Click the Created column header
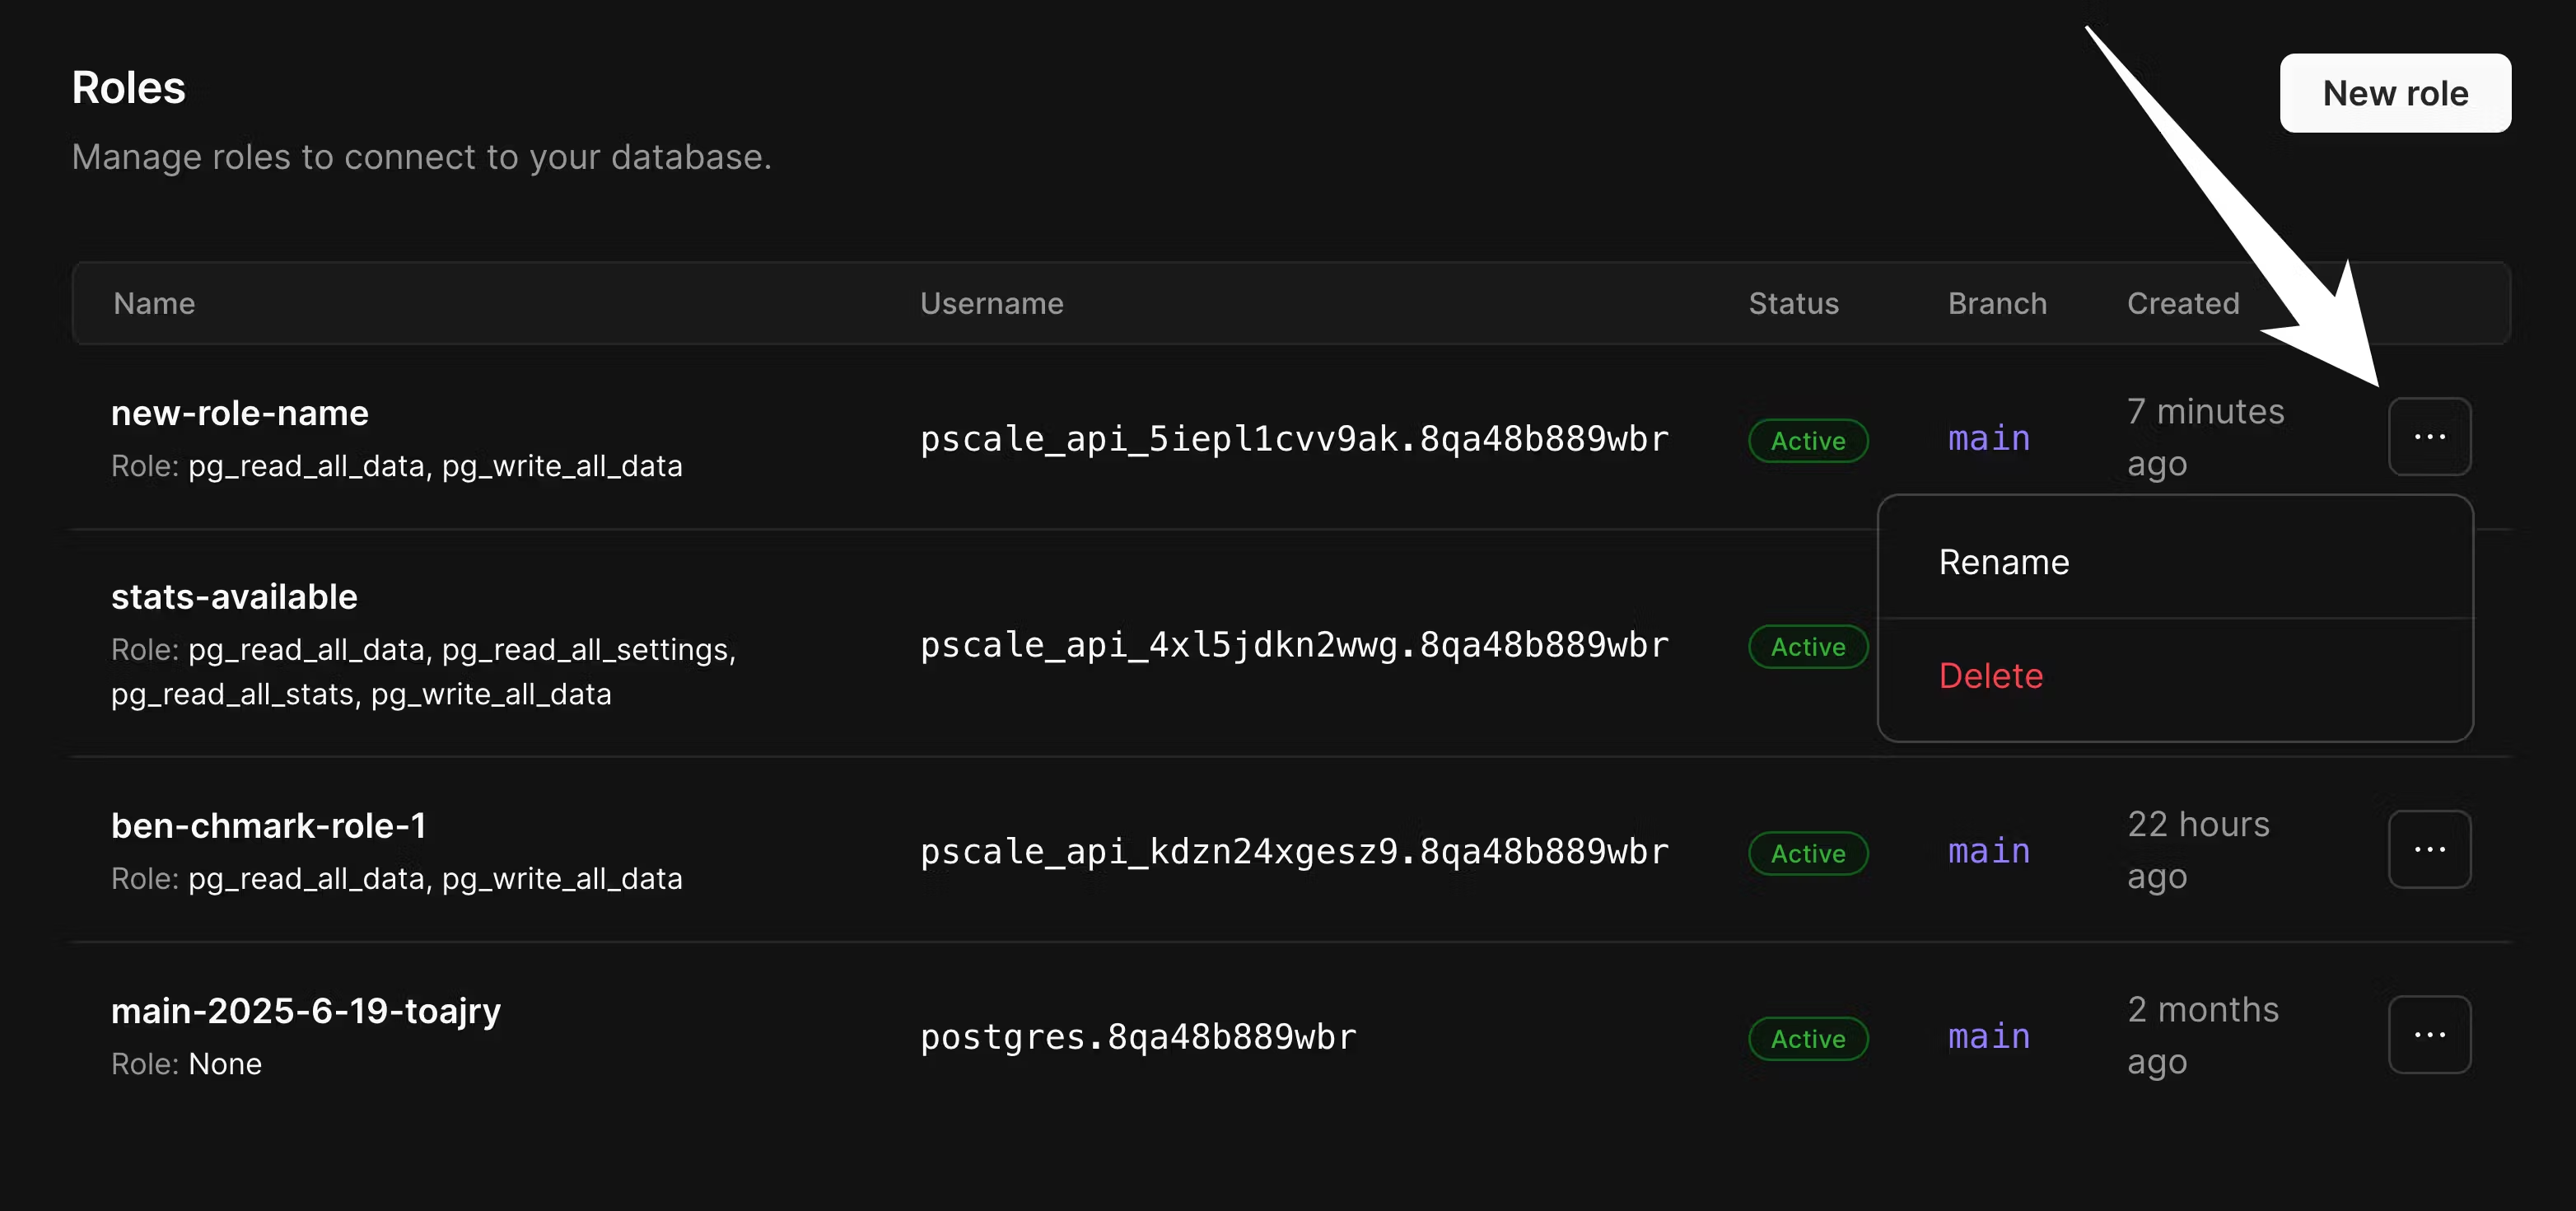The image size is (2576, 1211). [x=2182, y=303]
